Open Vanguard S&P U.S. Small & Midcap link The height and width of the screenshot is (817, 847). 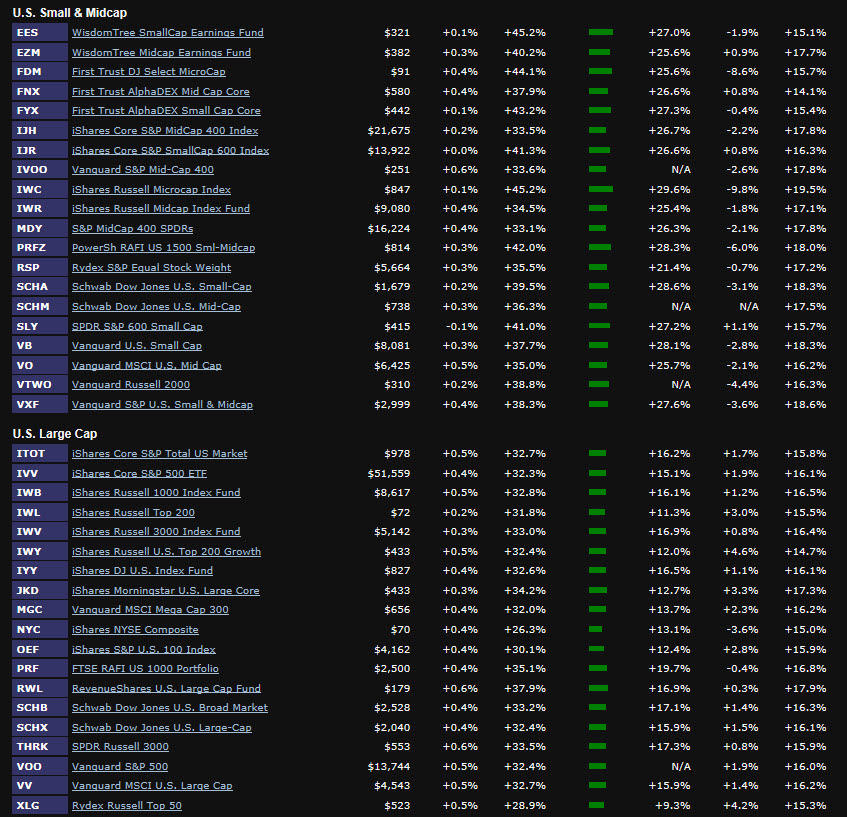point(162,405)
